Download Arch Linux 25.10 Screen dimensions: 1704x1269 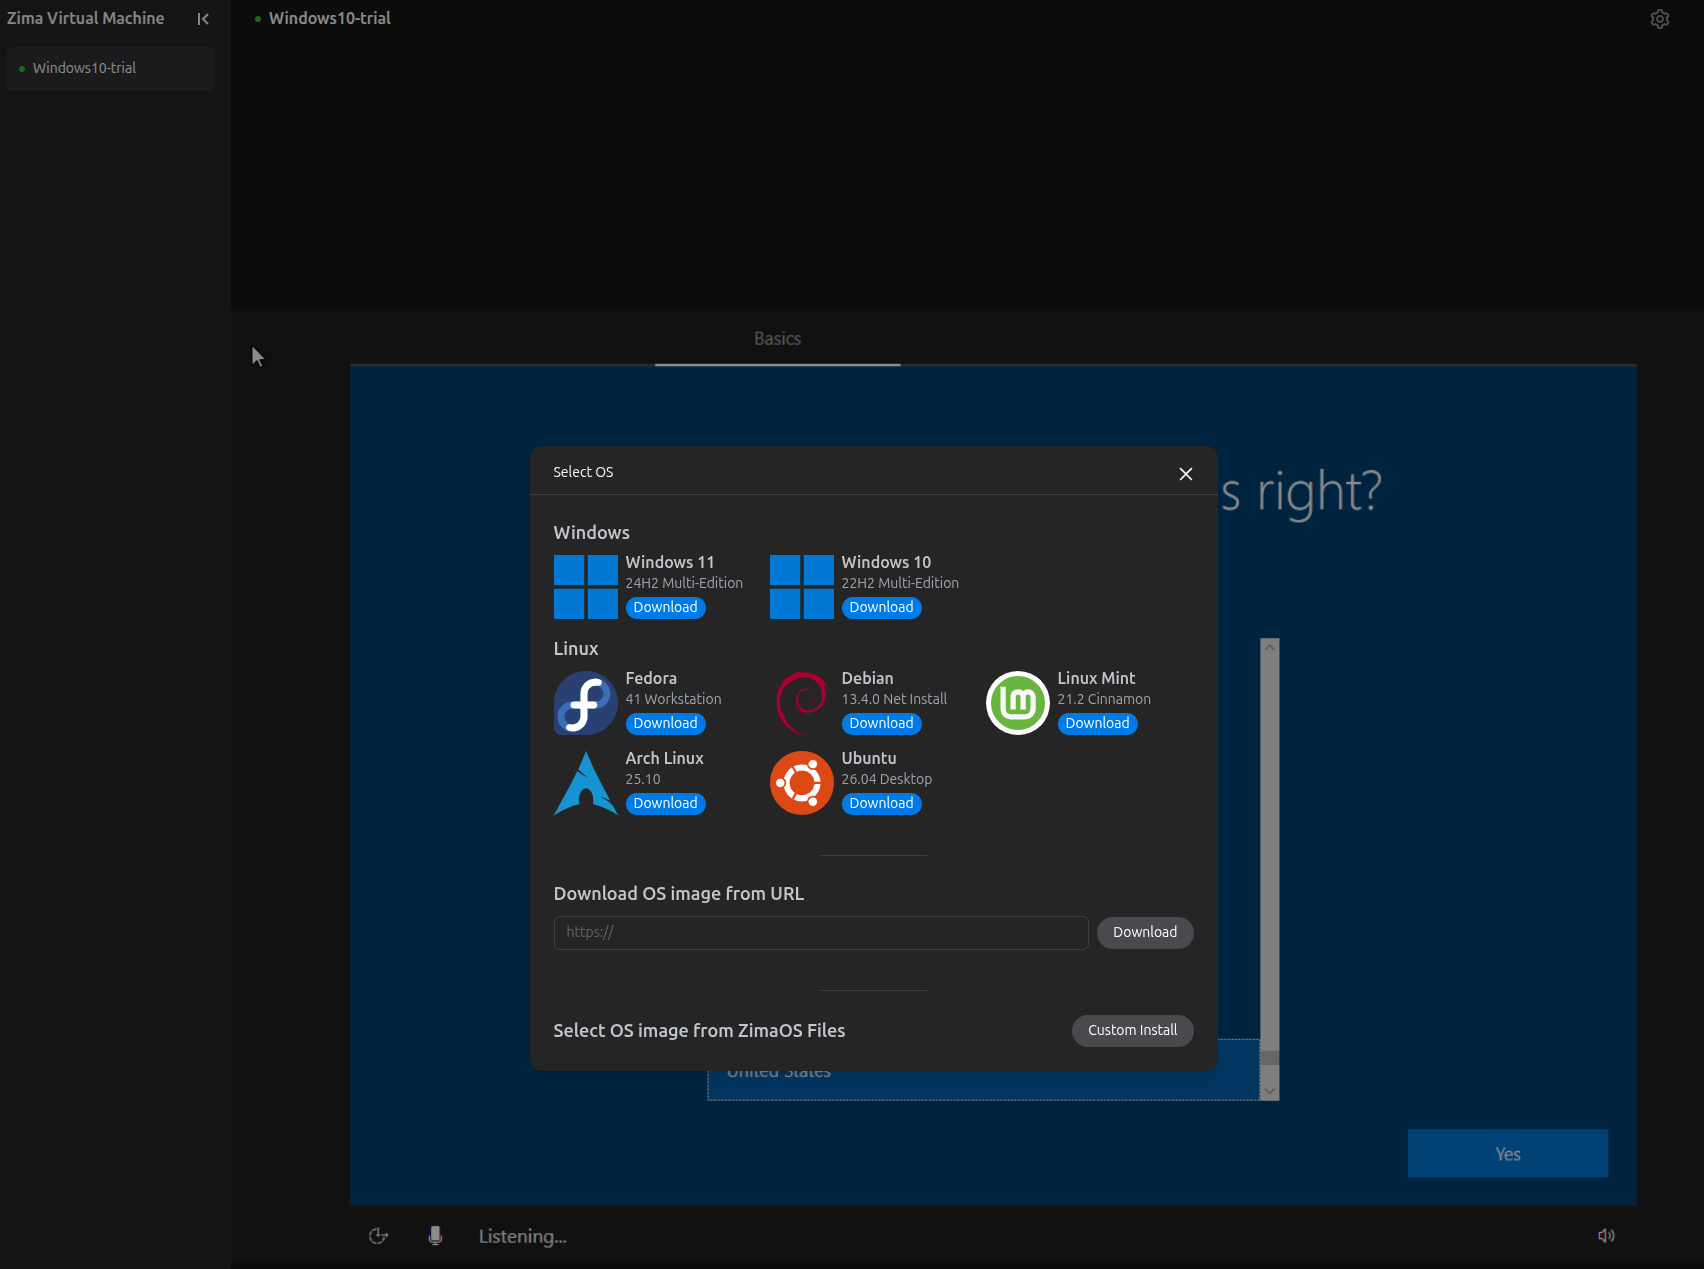666,804
